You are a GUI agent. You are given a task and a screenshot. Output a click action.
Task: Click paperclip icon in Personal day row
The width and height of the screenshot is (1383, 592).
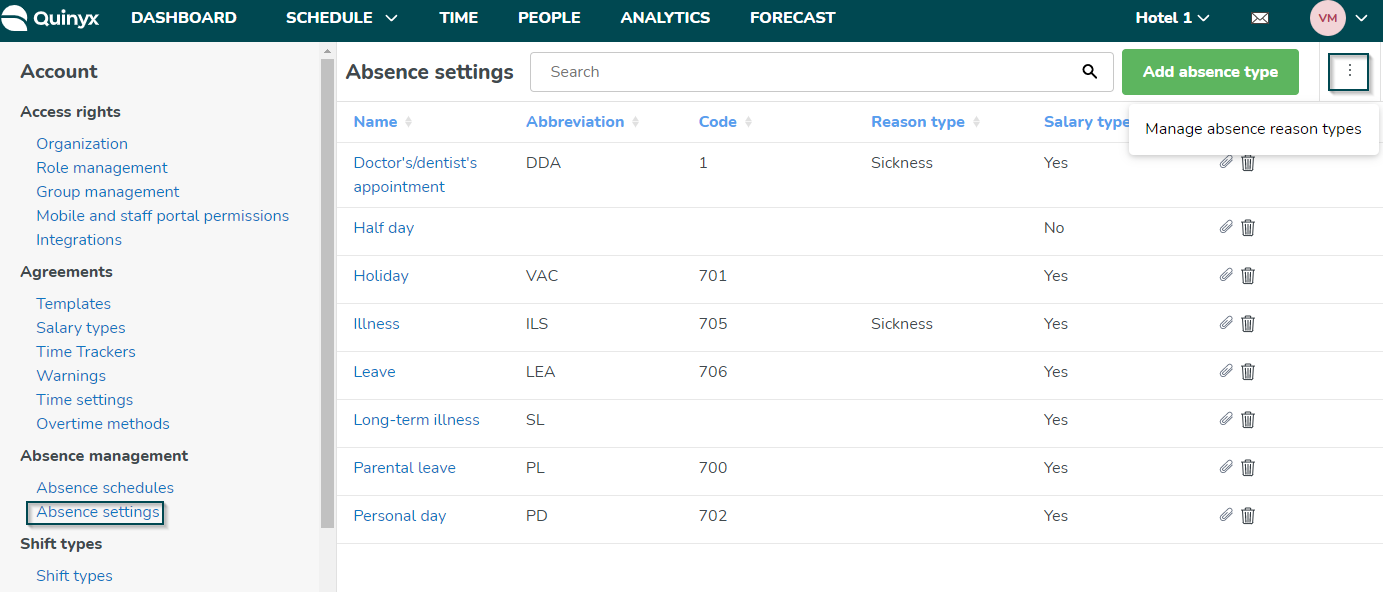(1226, 515)
